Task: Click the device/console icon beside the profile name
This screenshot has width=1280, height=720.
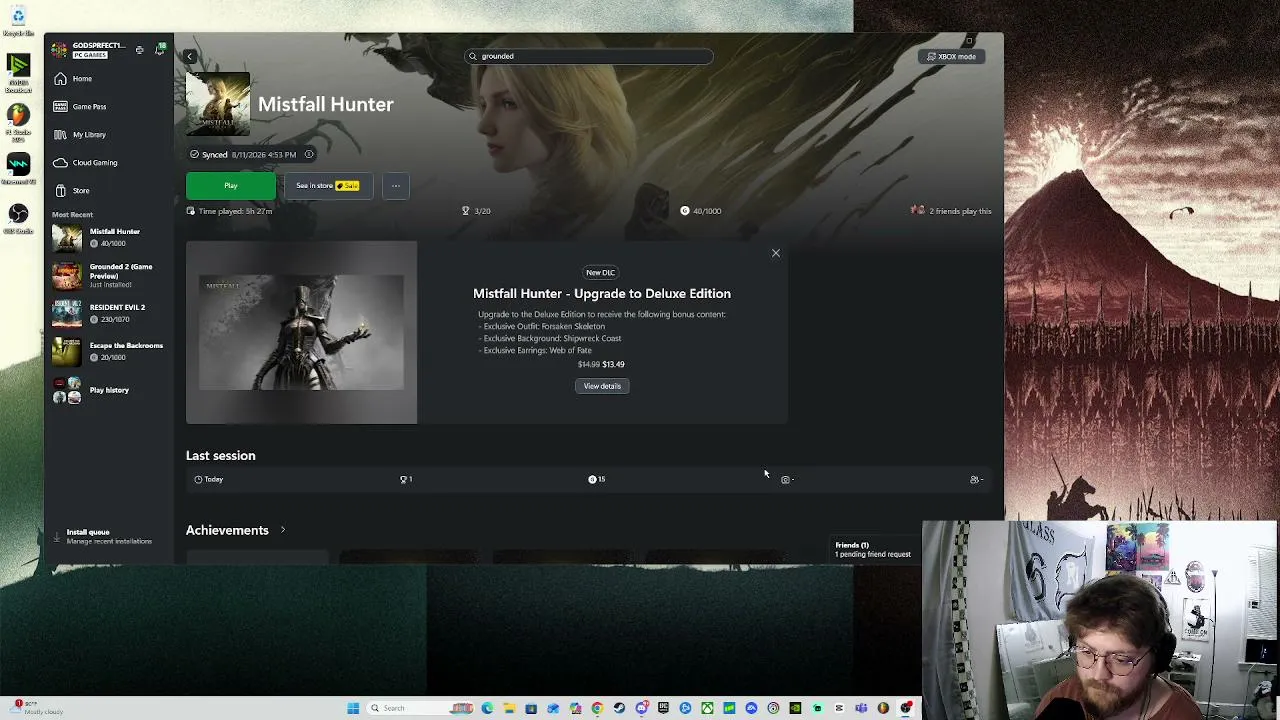Action: (x=139, y=50)
